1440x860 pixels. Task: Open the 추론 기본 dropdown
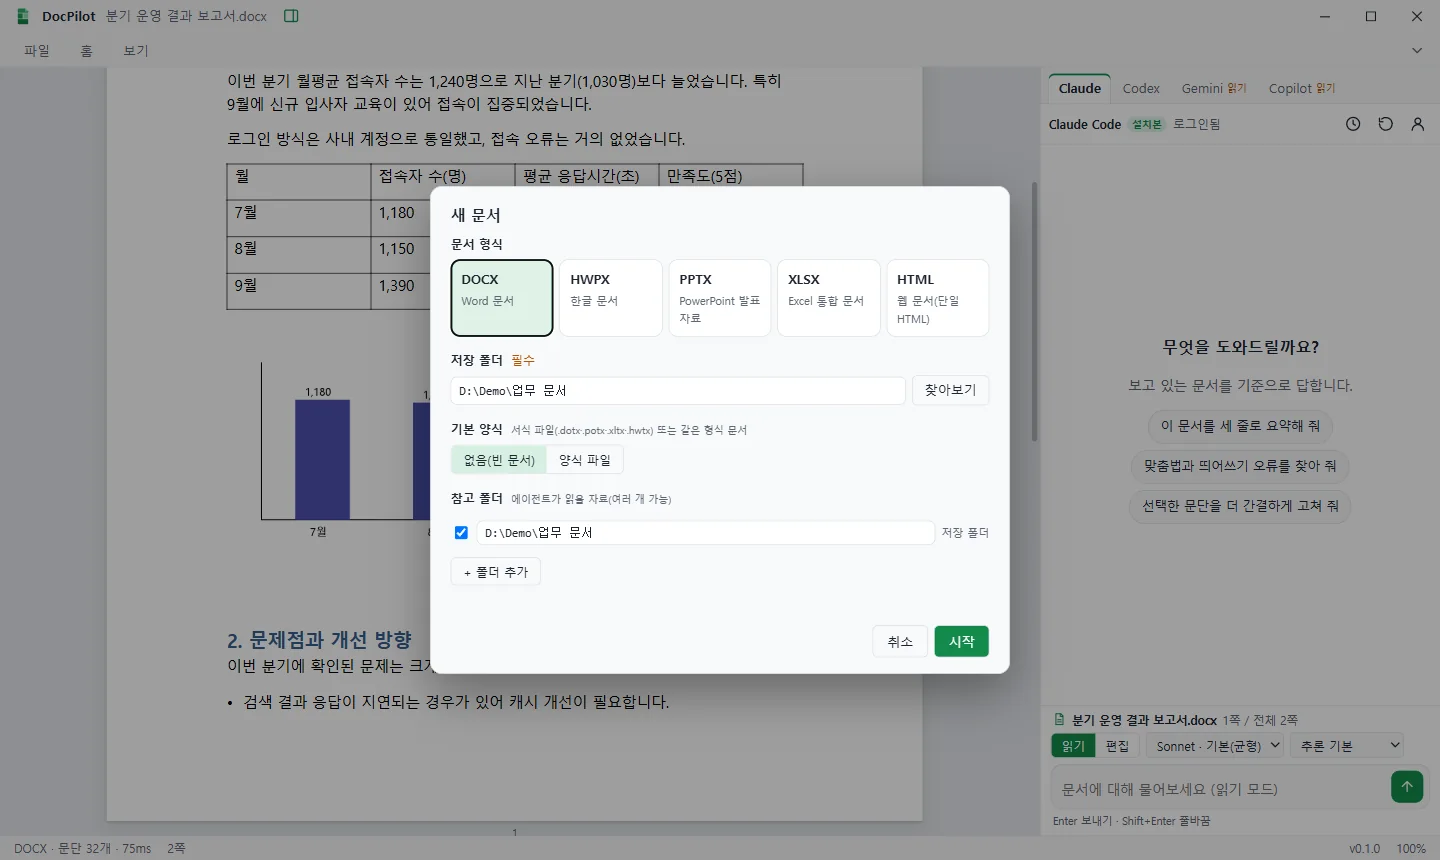tap(1347, 746)
